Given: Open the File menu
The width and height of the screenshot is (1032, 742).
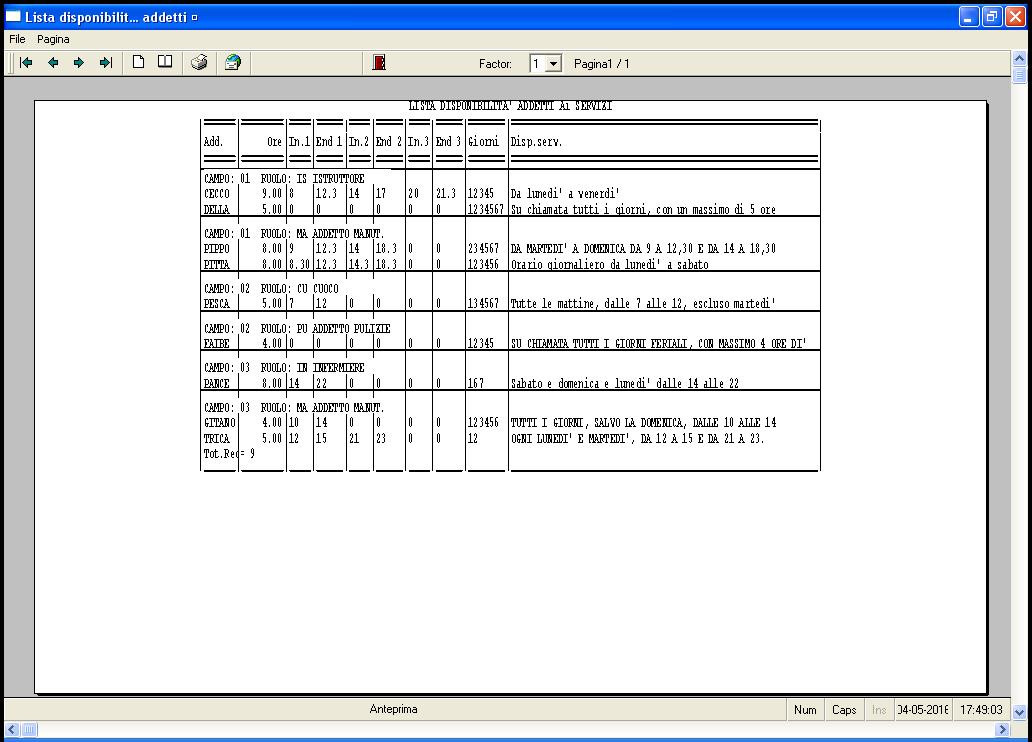Looking at the screenshot, I should 17,39.
